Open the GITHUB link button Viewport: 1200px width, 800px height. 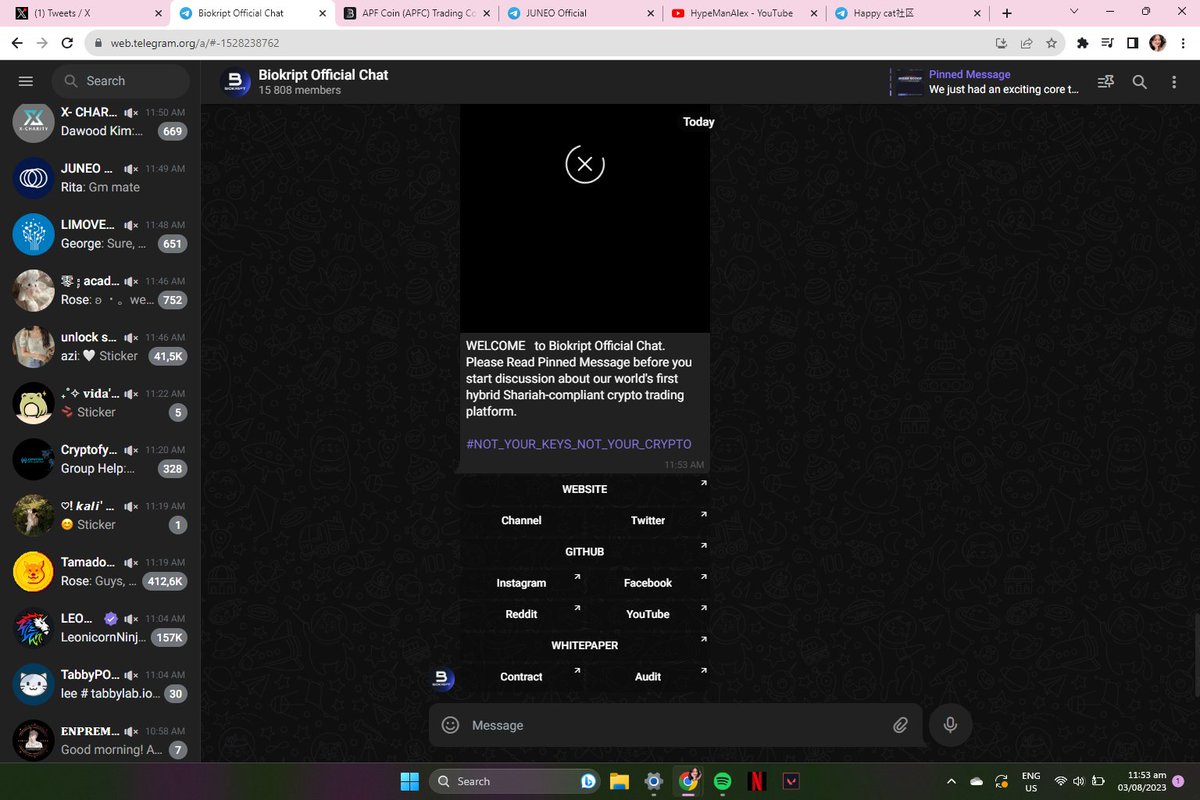[x=585, y=551]
